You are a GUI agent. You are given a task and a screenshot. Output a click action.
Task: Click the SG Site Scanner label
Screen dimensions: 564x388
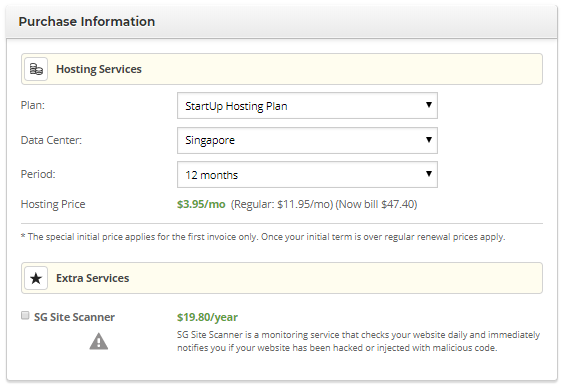tap(74, 317)
